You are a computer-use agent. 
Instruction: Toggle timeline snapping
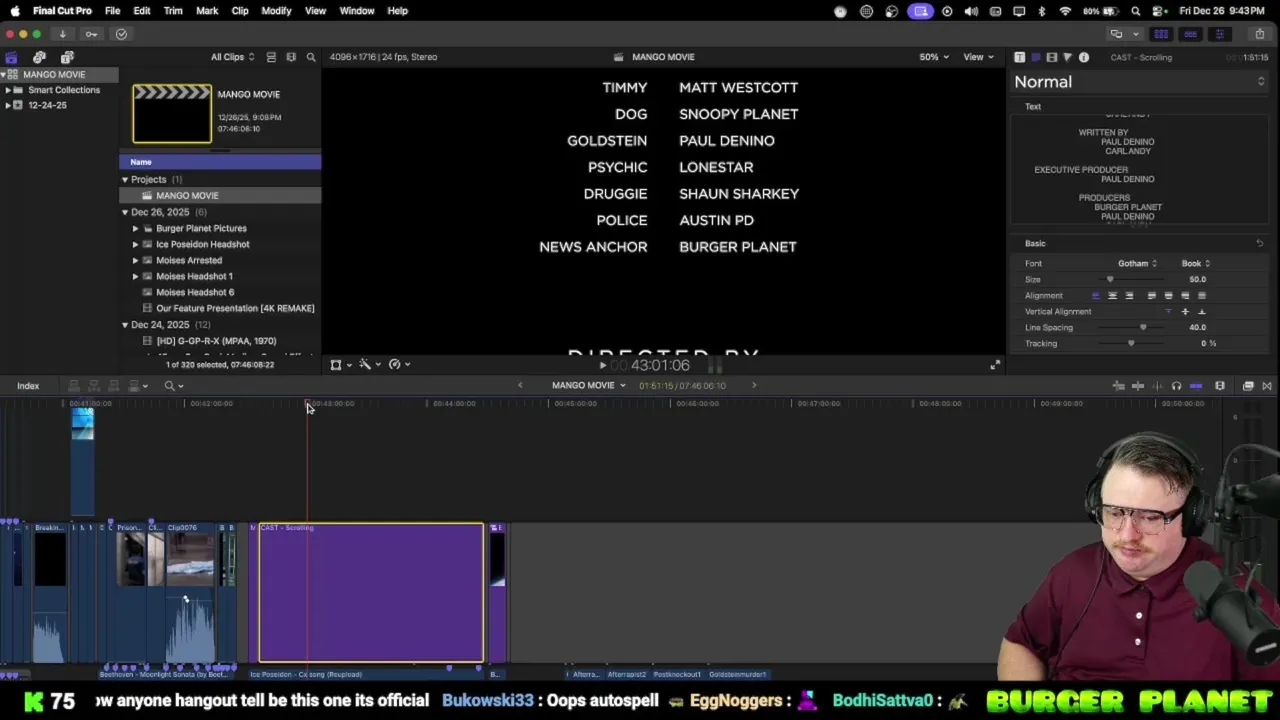pyautogui.click(x=1196, y=386)
